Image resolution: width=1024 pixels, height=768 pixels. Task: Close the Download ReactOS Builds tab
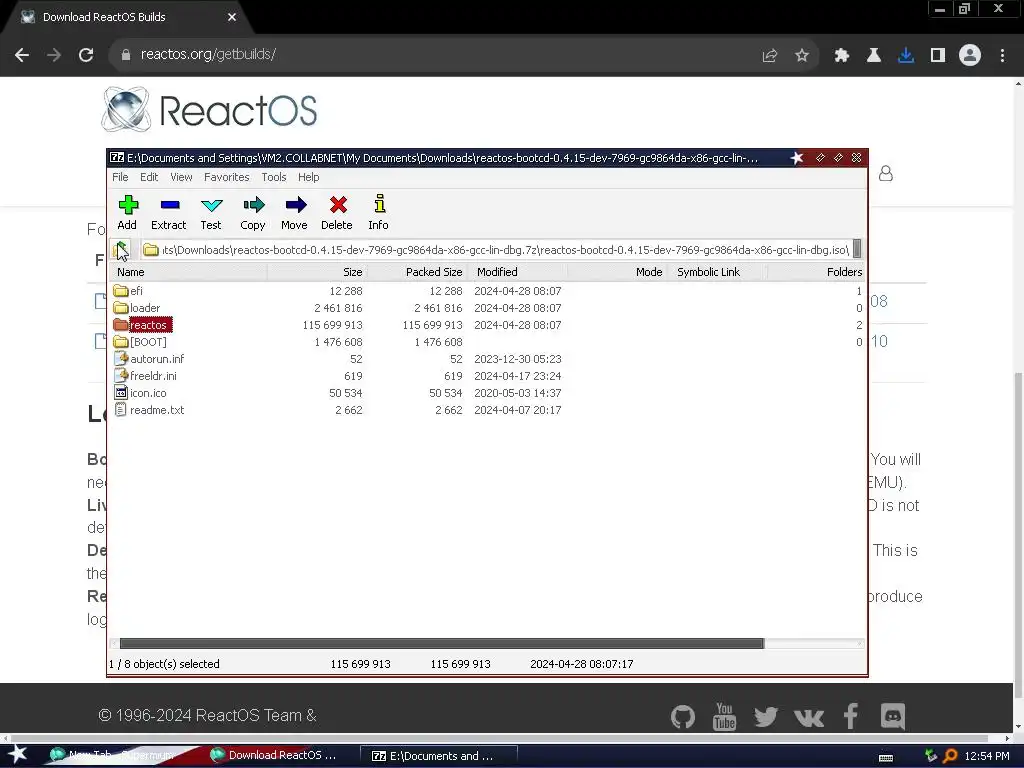[232, 17]
